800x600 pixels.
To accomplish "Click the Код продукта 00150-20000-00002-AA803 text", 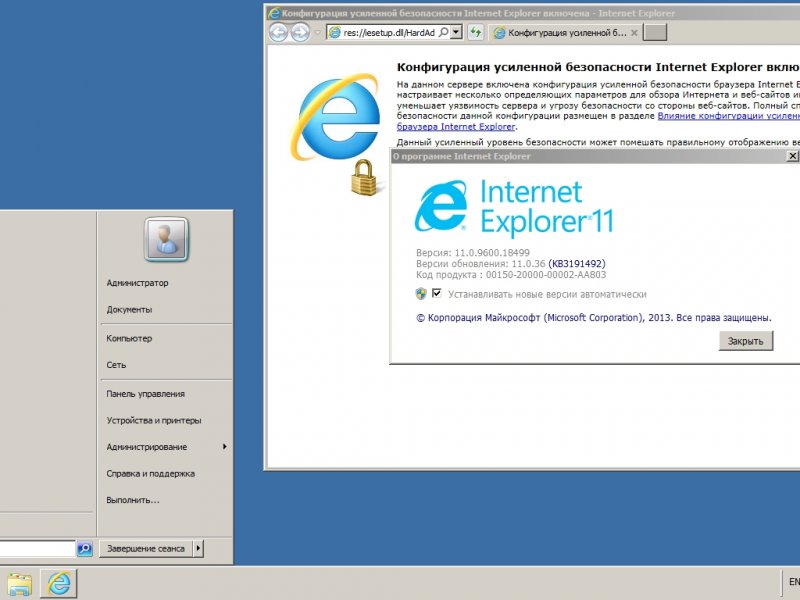I will 511,274.
